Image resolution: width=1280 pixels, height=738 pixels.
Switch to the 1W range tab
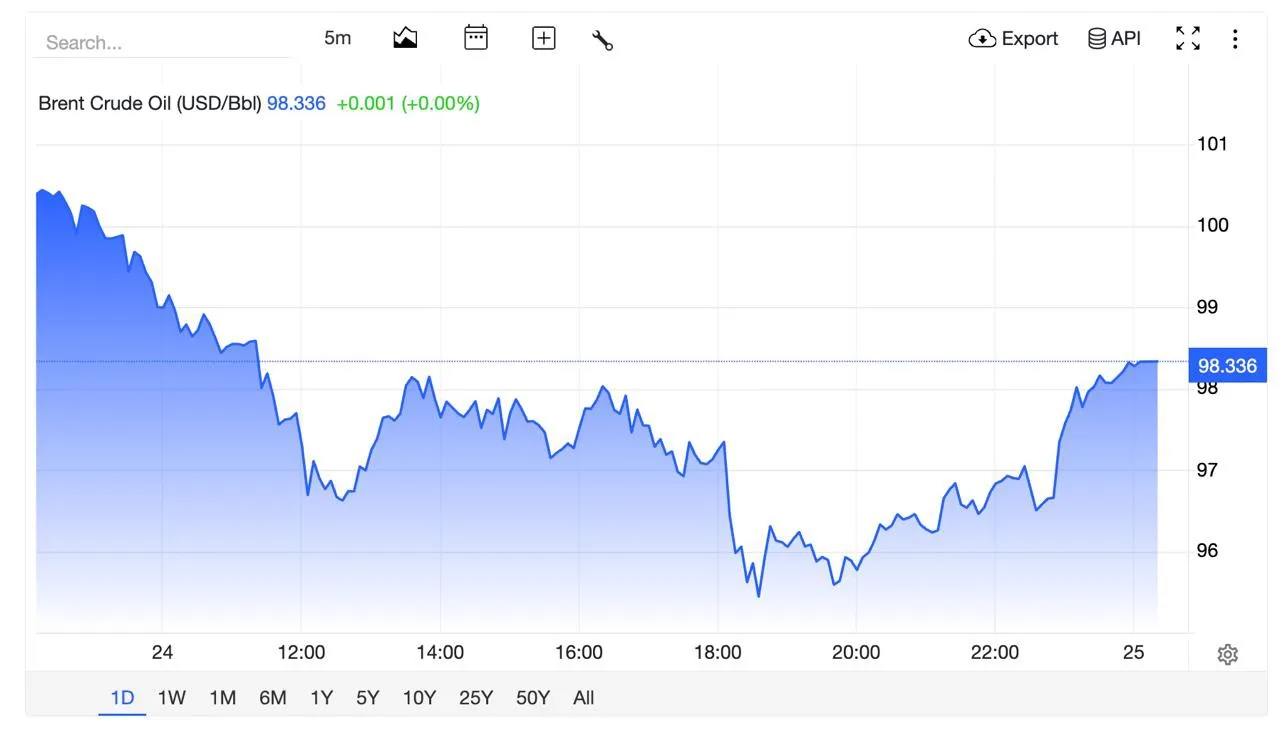(172, 698)
